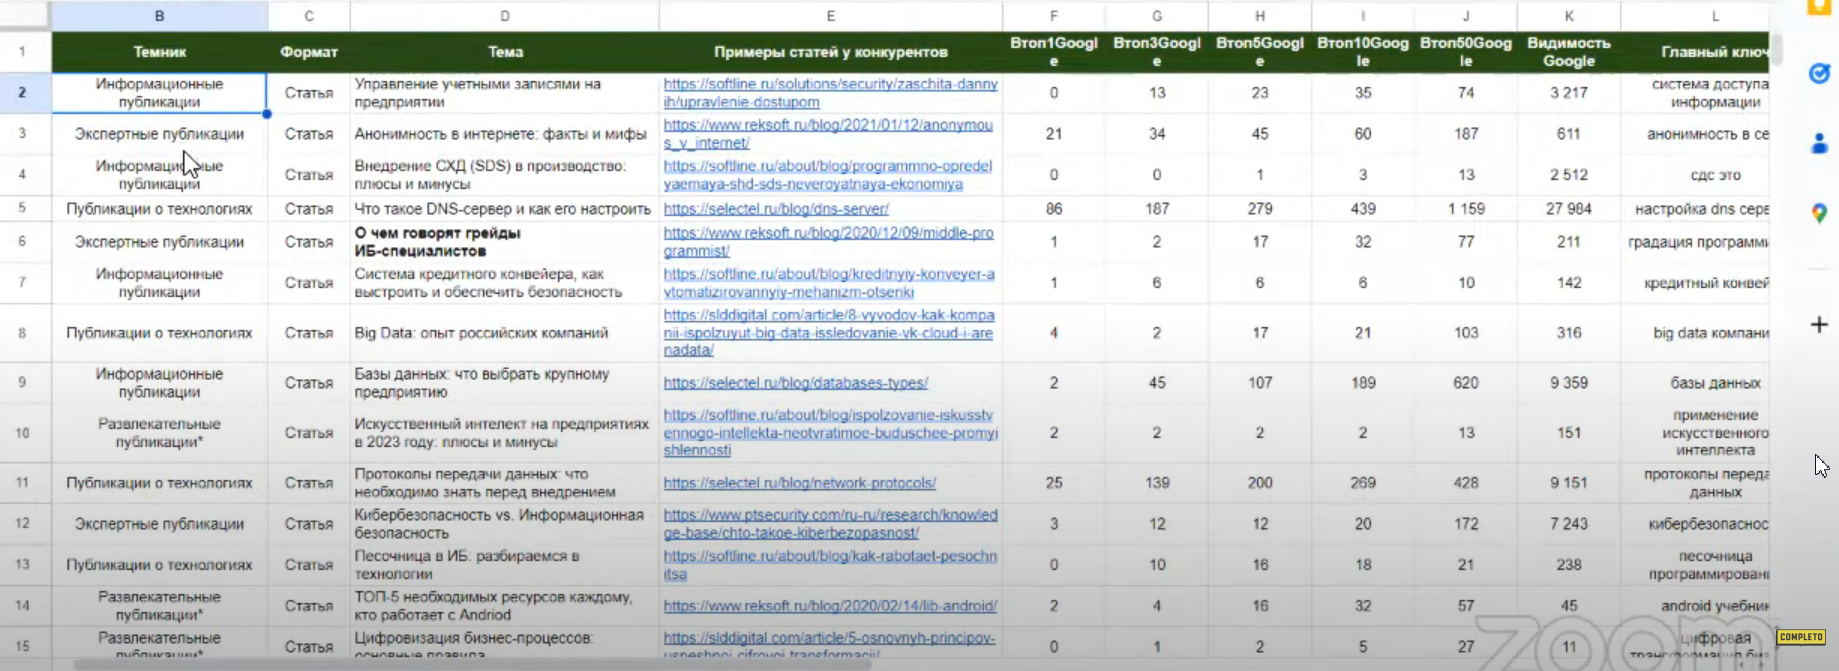Select row 8 header number
The width and height of the screenshot is (1839, 671).
coord(22,333)
